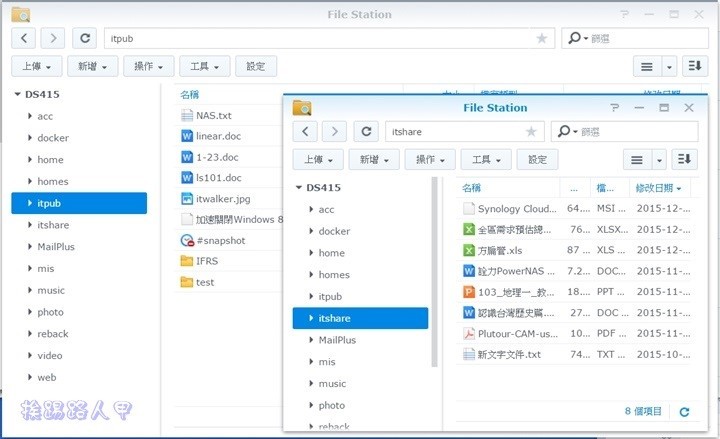This screenshot has width=720, height=439.
Task: Bookmark itpub with the star icon
Action: pyautogui.click(x=541, y=38)
